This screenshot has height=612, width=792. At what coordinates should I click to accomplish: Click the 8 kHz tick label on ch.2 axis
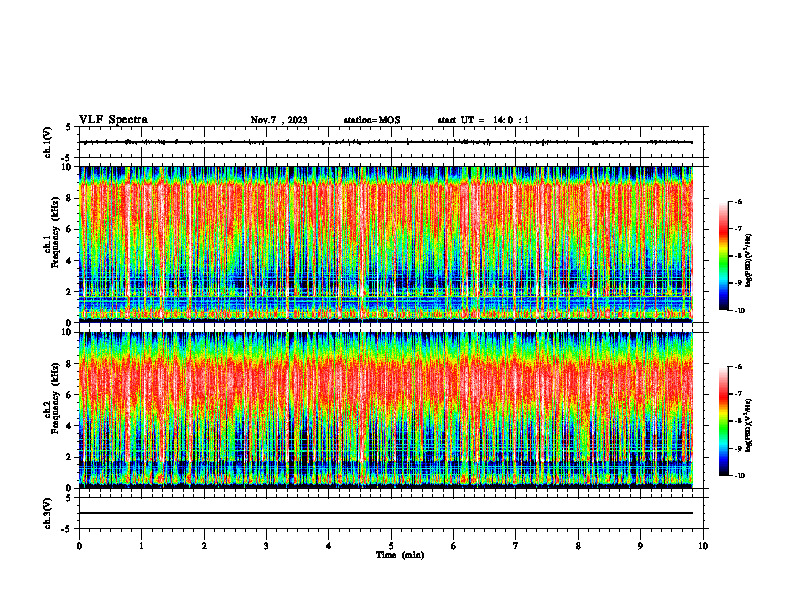70,364
